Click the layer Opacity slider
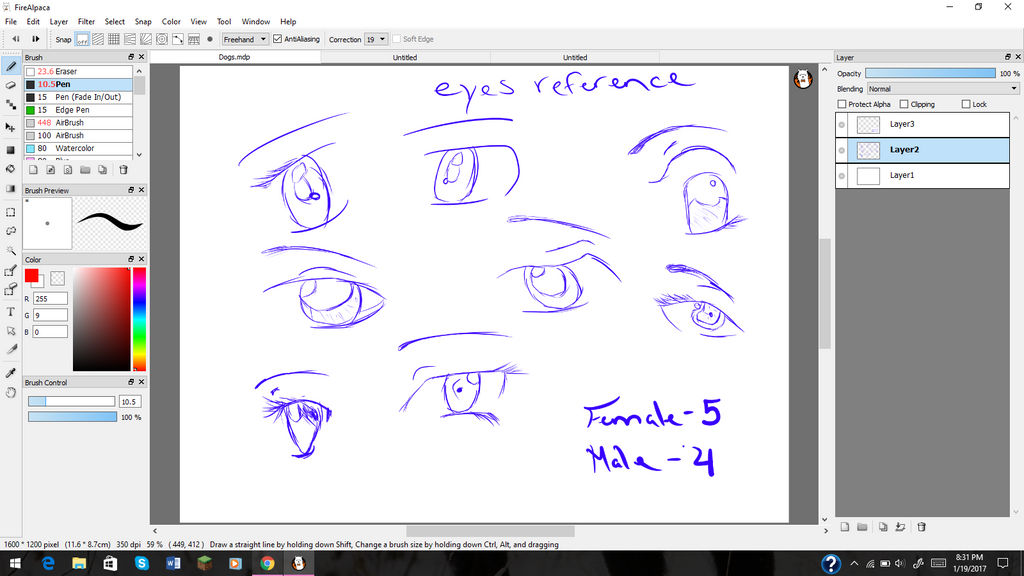The height and width of the screenshot is (576, 1024). tap(930, 73)
